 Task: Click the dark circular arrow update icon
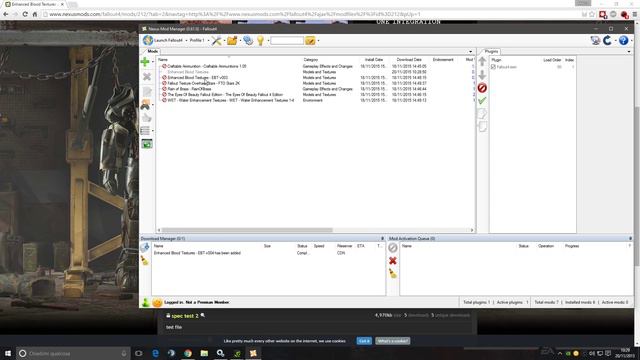[x=607, y=40]
